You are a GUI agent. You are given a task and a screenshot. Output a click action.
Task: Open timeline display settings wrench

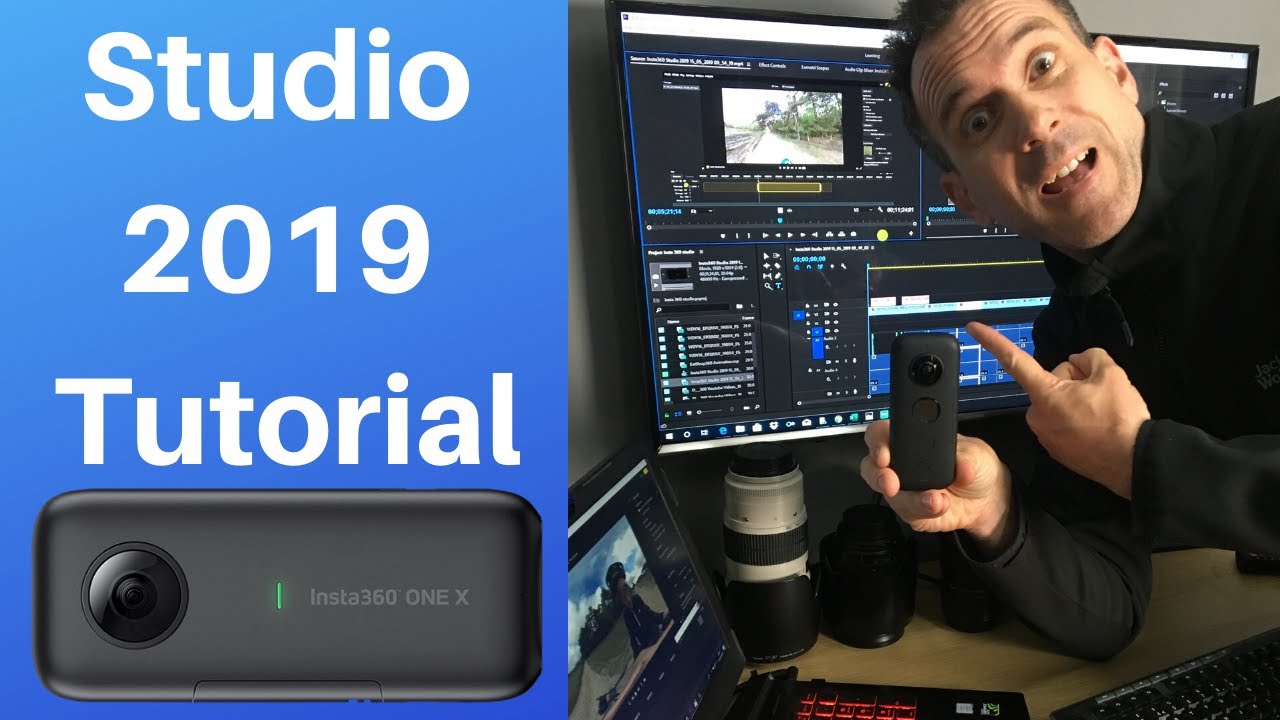point(843,266)
